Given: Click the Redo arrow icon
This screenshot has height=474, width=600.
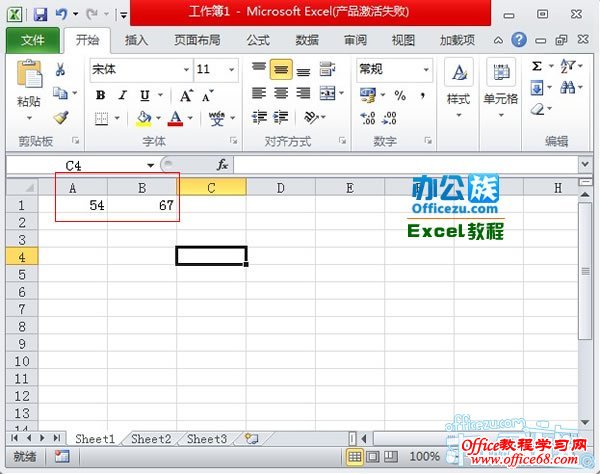Looking at the screenshot, I should (x=92, y=15).
